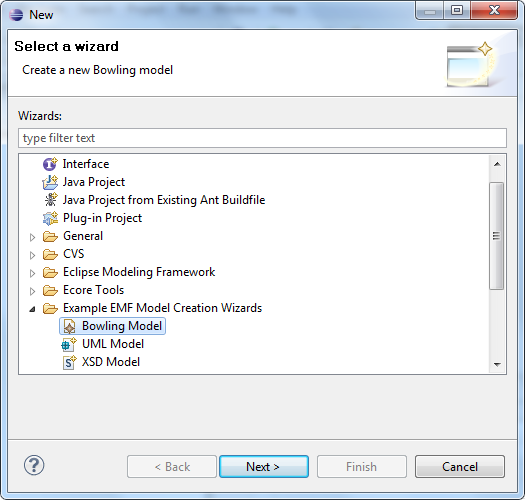Select the General folder label
This screenshot has height=500, width=525.
click(x=83, y=236)
